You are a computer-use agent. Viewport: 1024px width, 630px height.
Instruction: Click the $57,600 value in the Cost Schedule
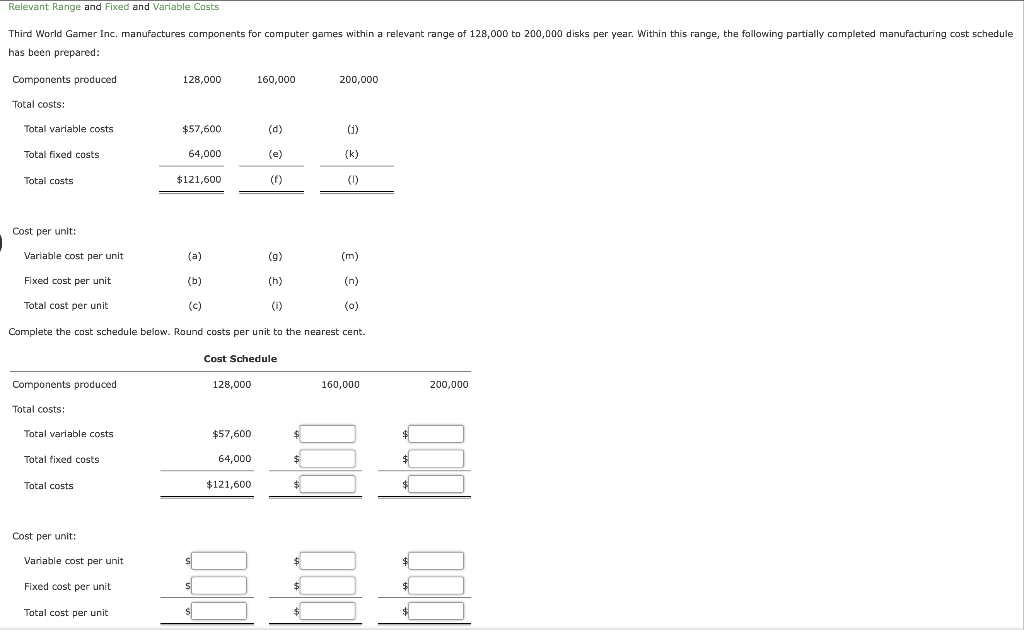(232, 433)
